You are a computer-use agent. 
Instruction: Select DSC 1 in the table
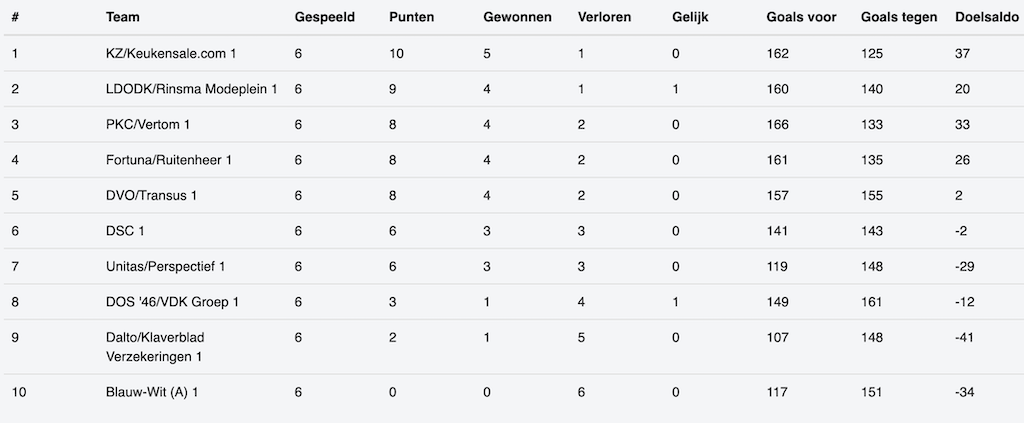(x=125, y=231)
